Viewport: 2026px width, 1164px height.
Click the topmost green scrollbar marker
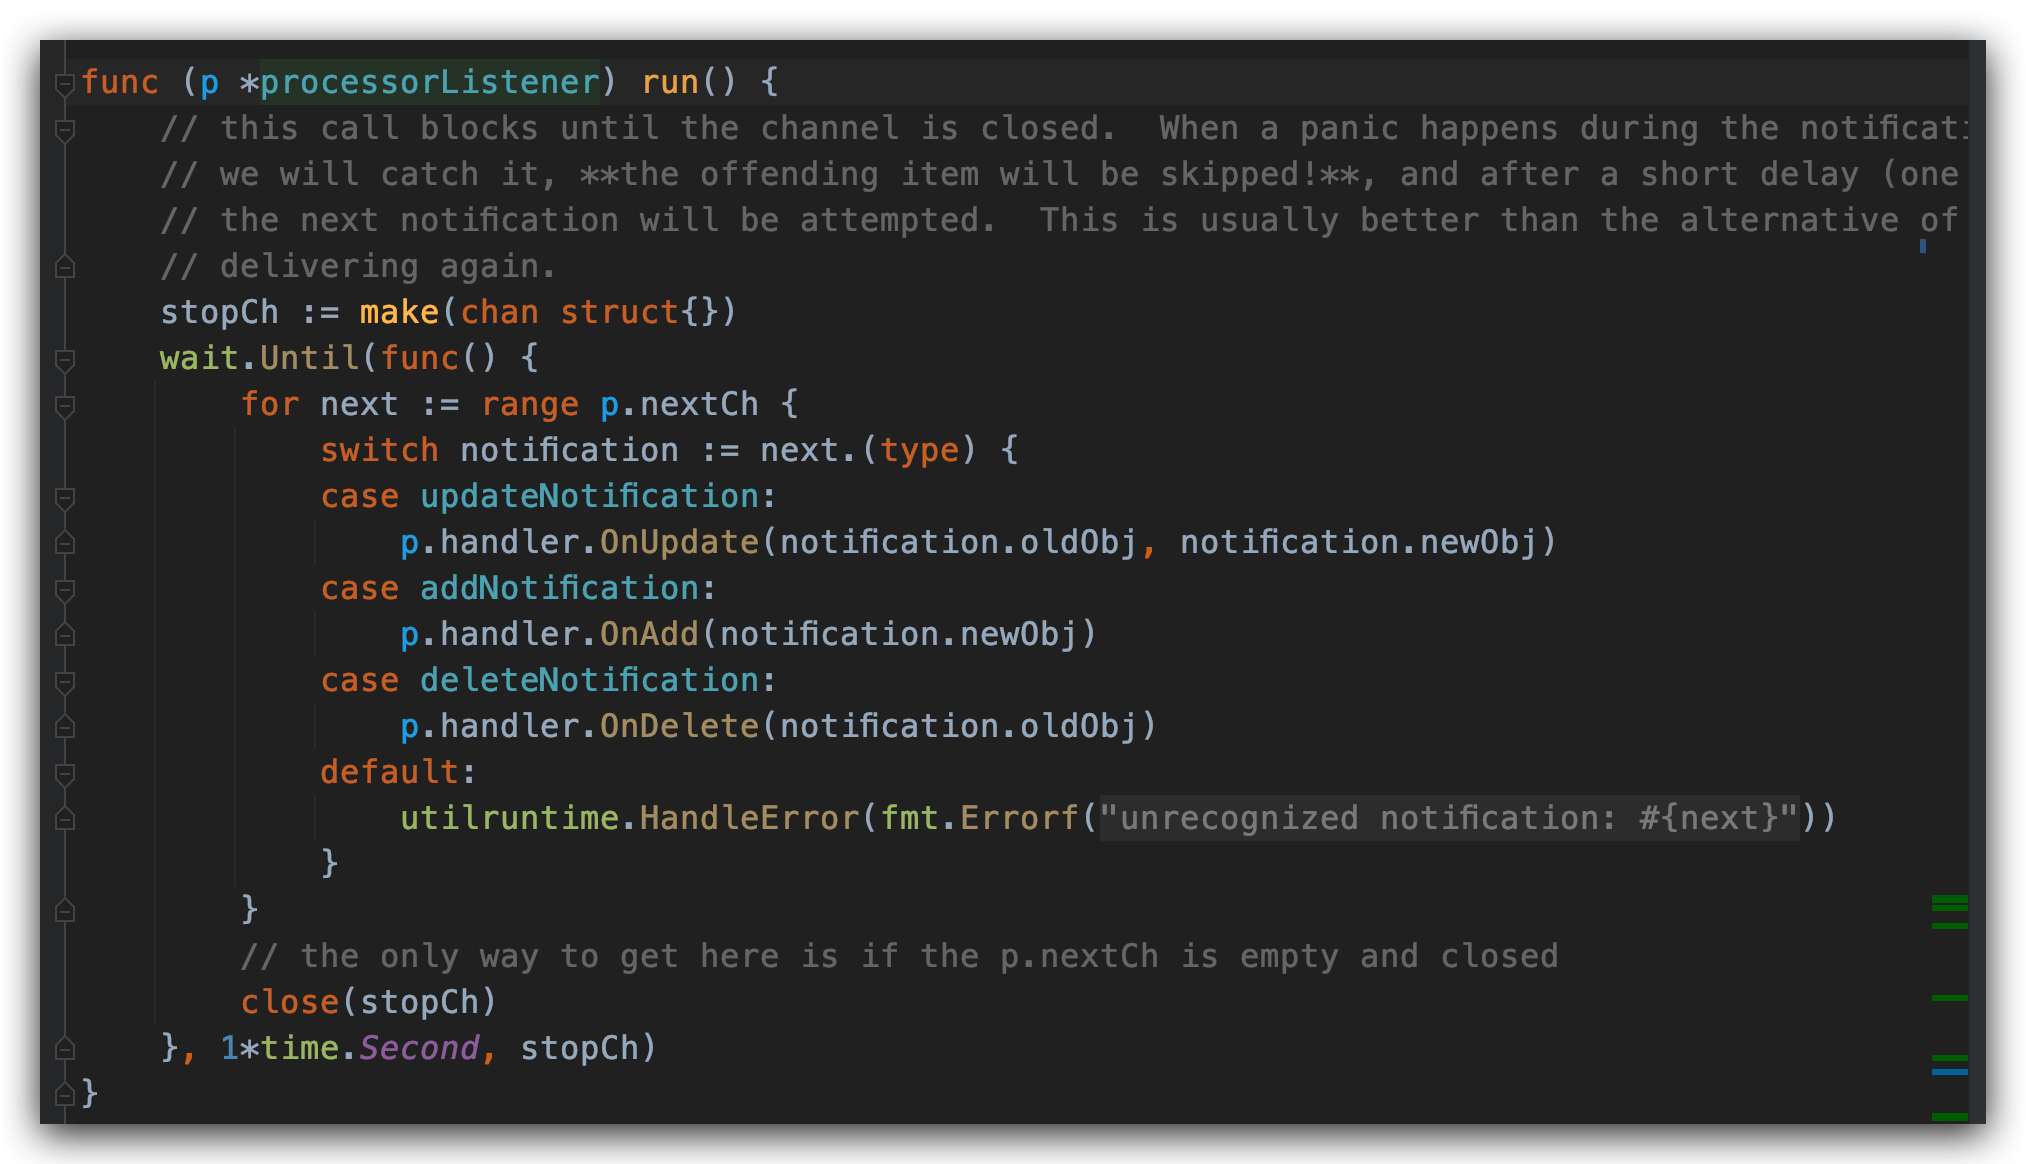click(x=1949, y=899)
